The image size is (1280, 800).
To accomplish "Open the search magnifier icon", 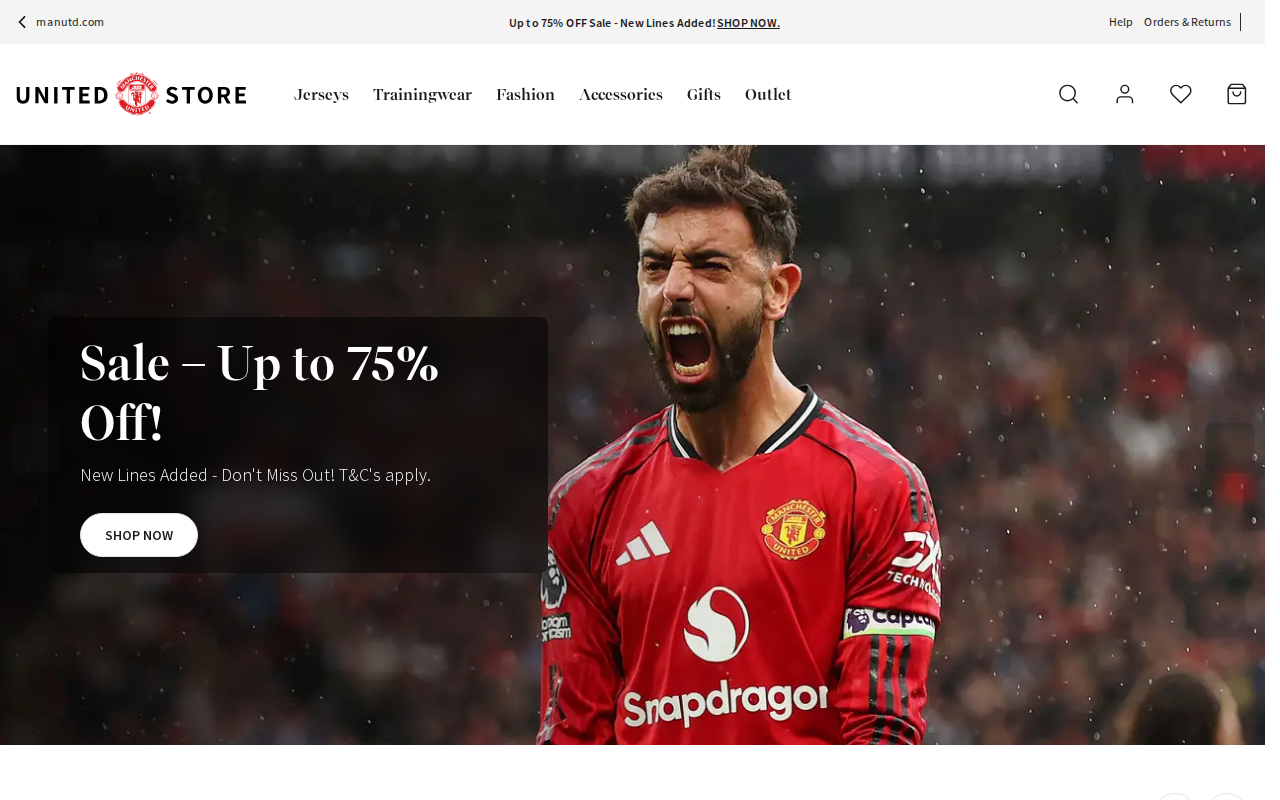I will 1068,94.
